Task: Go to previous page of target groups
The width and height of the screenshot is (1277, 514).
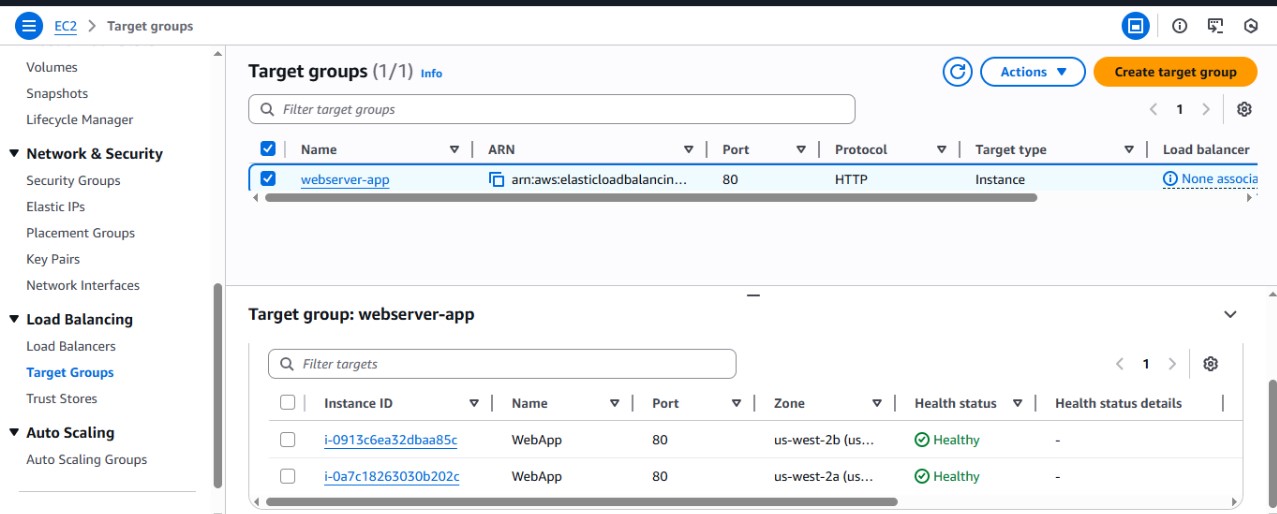Action: pyautogui.click(x=1153, y=109)
